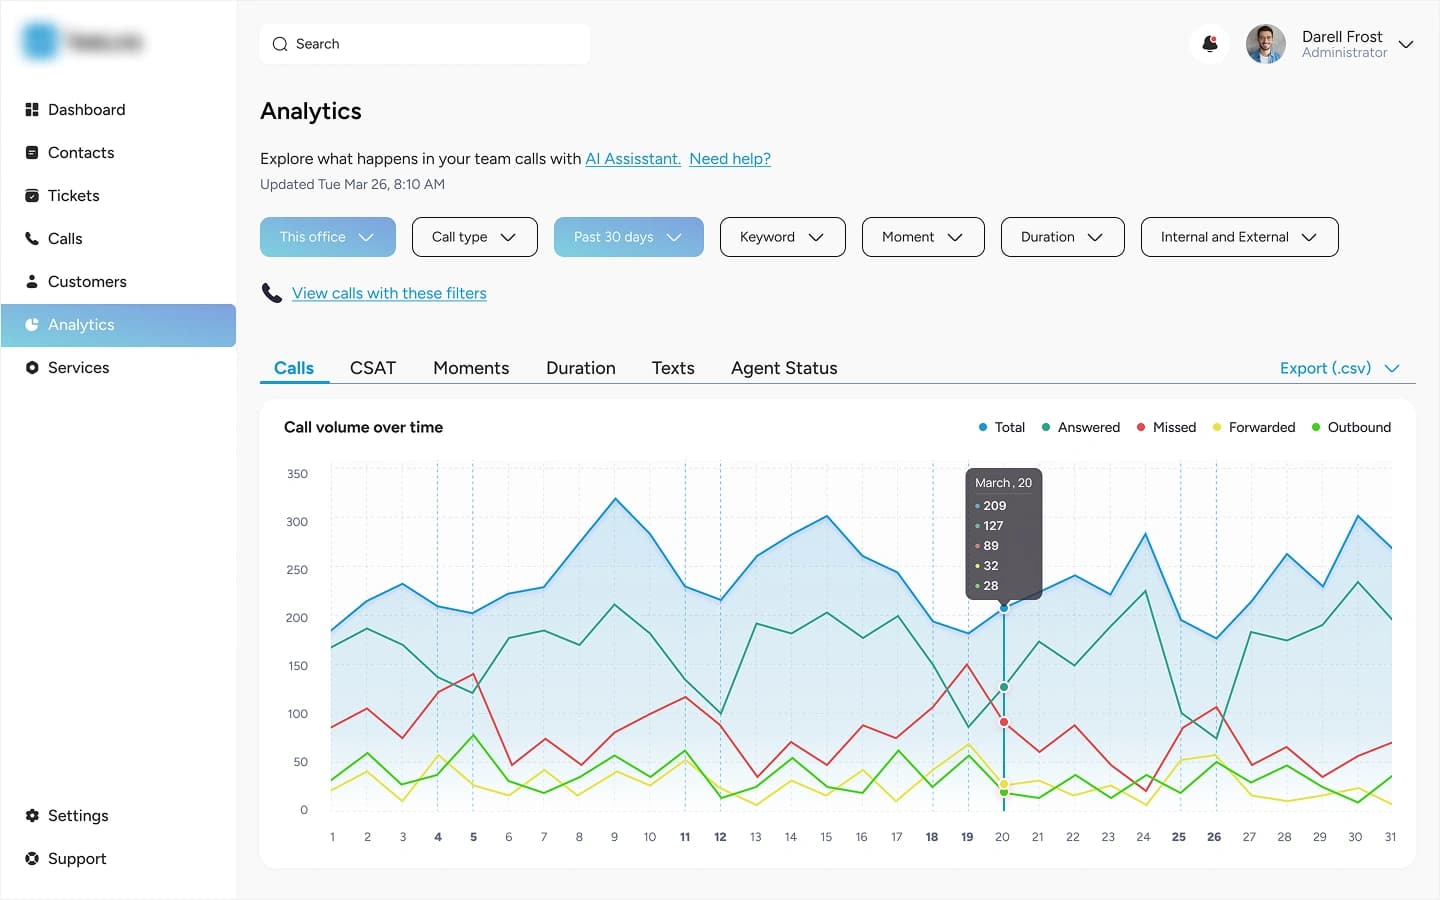Click the Customers person icon in sidebar
The width and height of the screenshot is (1440, 900).
pos(32,282)
